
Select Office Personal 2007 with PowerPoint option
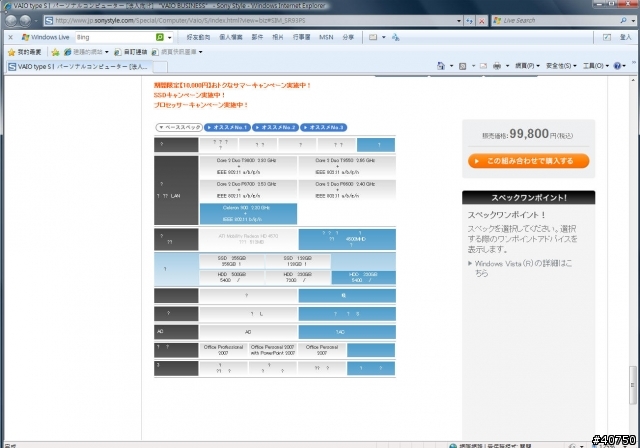coord(273,350)
